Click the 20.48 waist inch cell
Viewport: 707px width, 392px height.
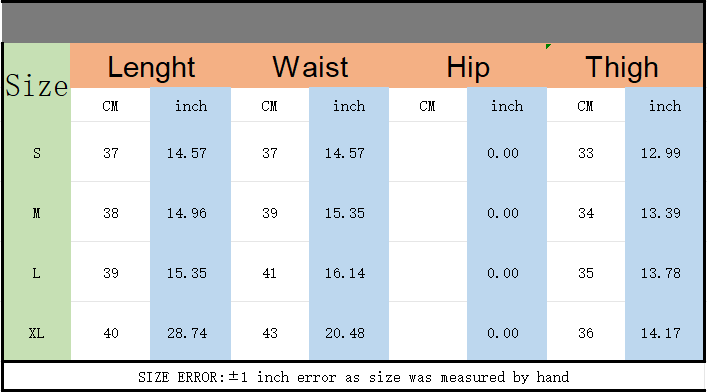(349, 332)
